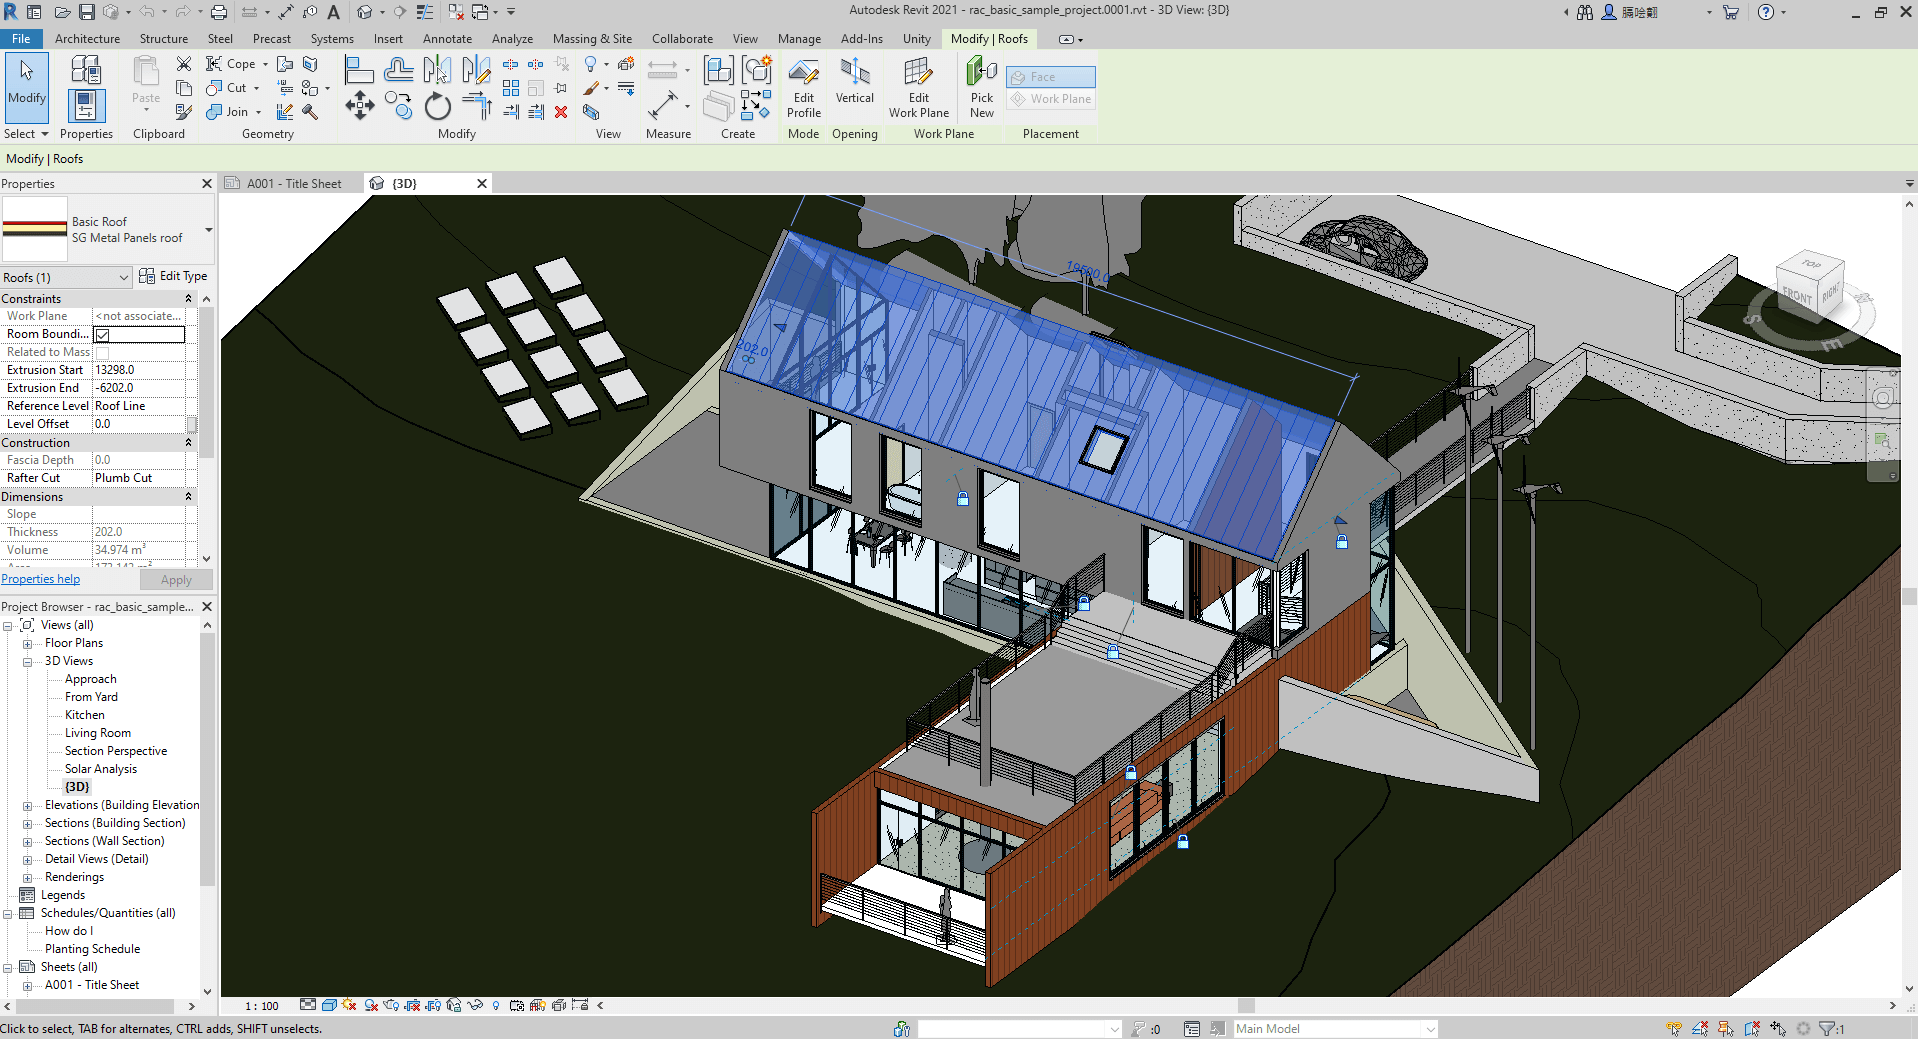The width and height of the screenshot is (1918, 1039).
Task: Click the Edit Type button
Action: 175,276
